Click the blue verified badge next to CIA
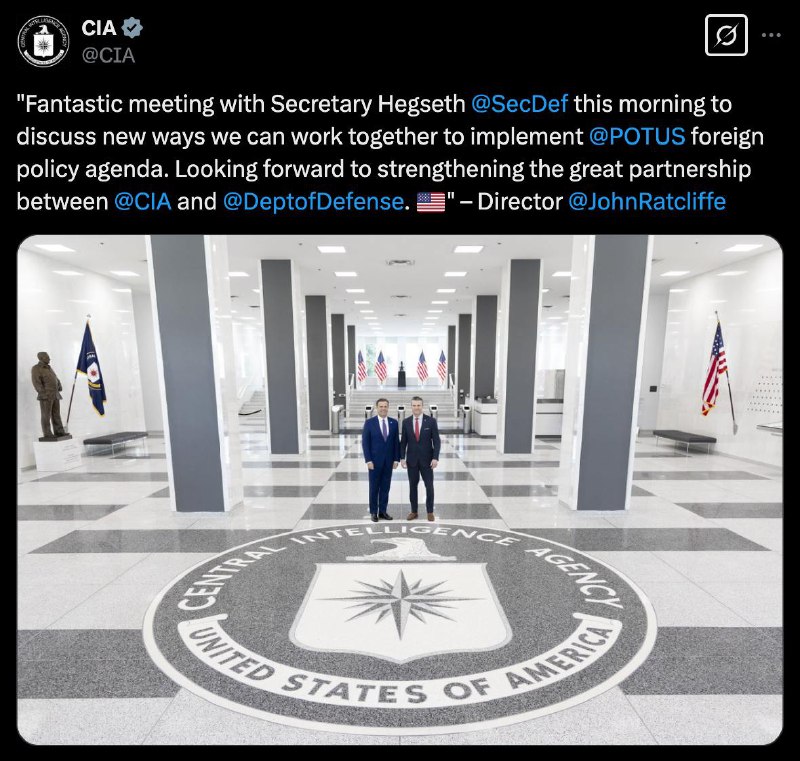800x761 pixels. pyautogui.click(x=134, y=28)
